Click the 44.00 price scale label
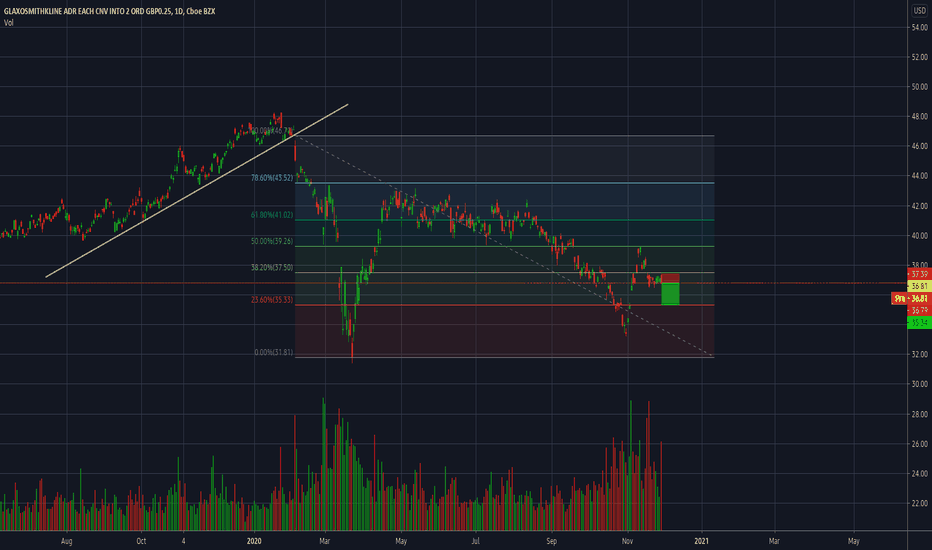932x550 pixels. coord(920,176)
